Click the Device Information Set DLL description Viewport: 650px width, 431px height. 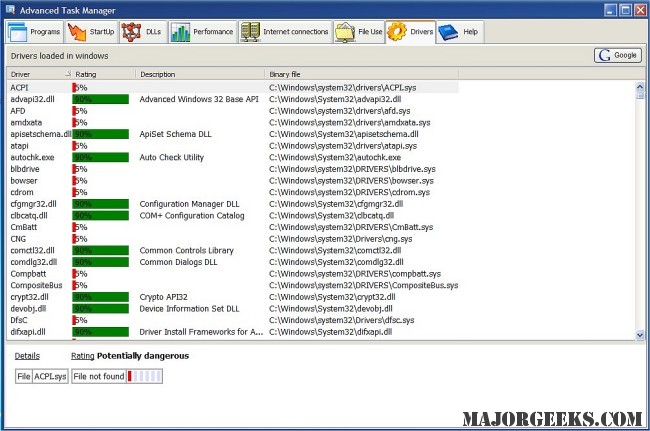pyautogui.click(x=189, y=309)
